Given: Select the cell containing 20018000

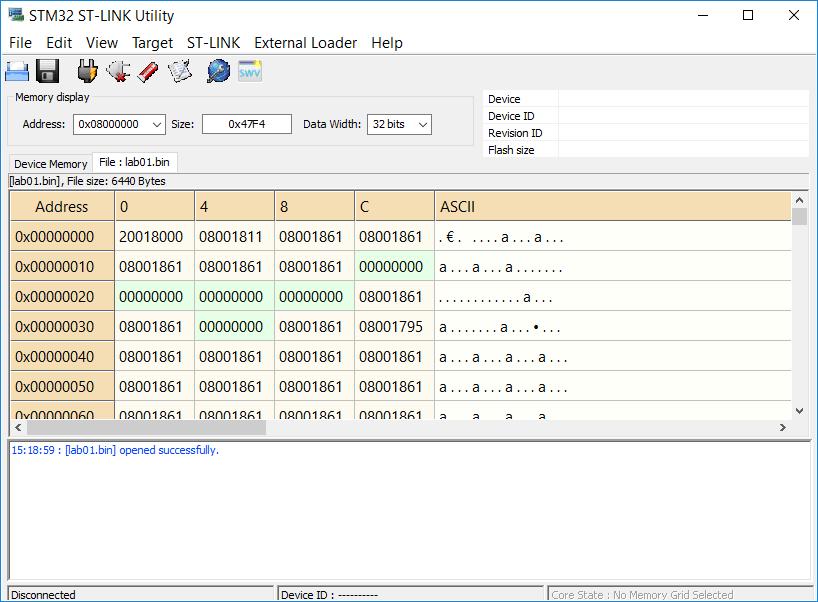Looking at the screenshot, I should (155, 237).
